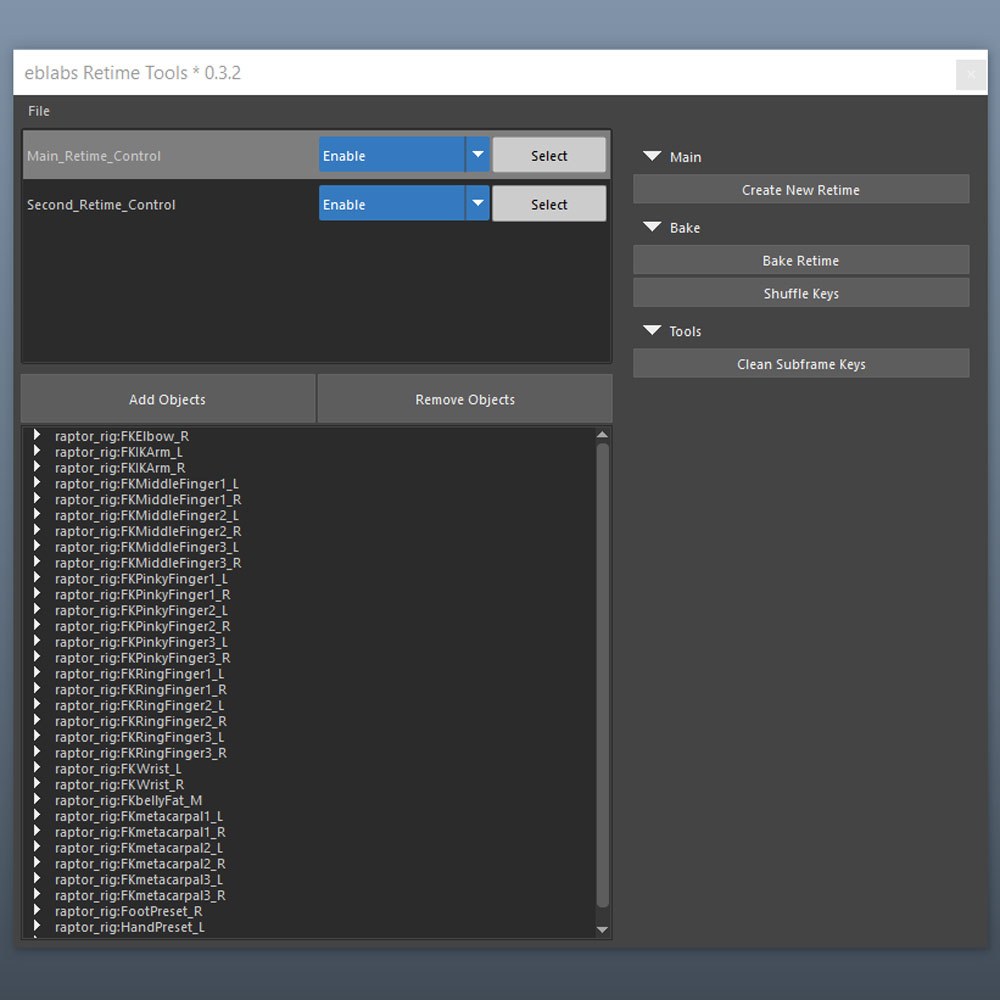Viewport: 1000px width, 1000px height.
Task: Click the Add Objects button
Action: point(168,399)
